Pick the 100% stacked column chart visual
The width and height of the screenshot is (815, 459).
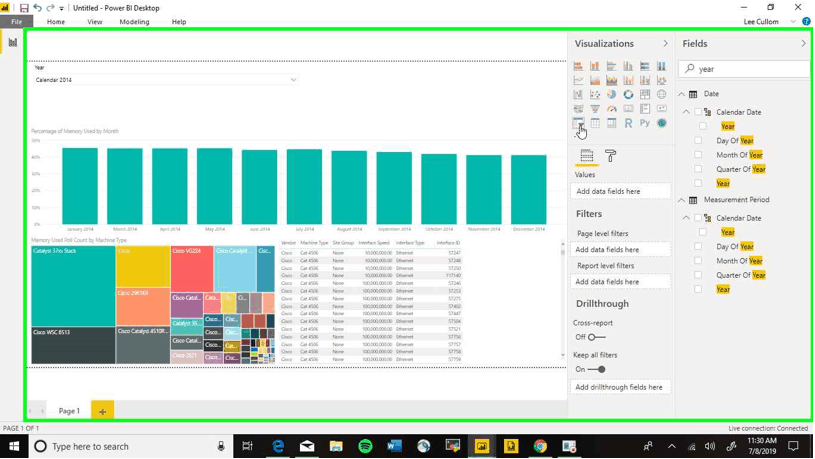[x=661, y=66]
